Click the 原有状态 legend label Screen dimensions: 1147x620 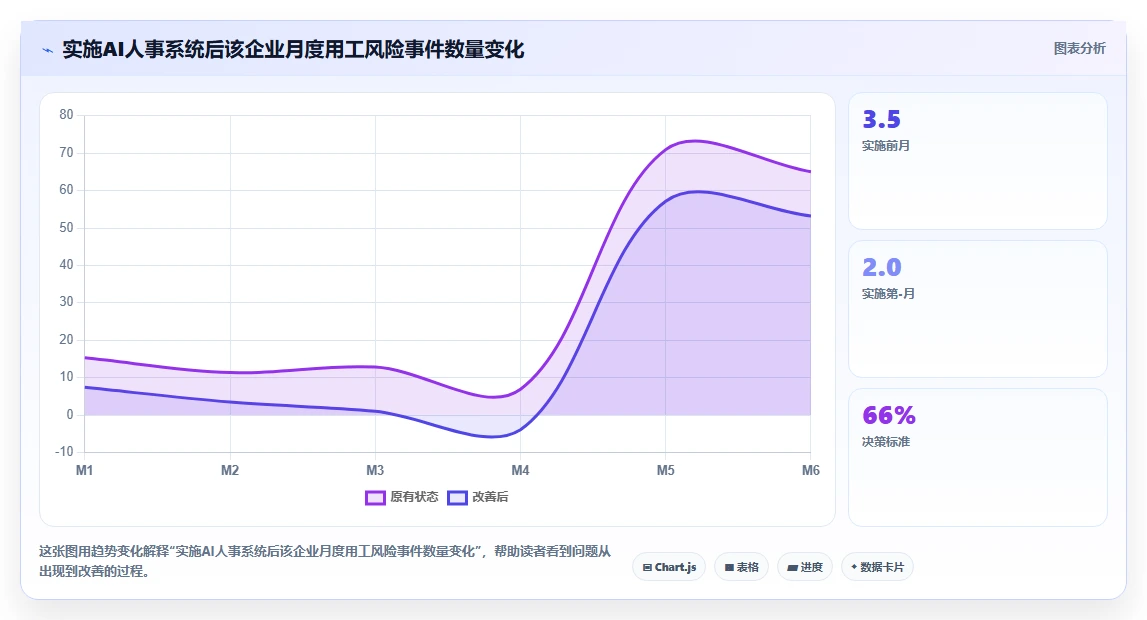pos(414,497)
